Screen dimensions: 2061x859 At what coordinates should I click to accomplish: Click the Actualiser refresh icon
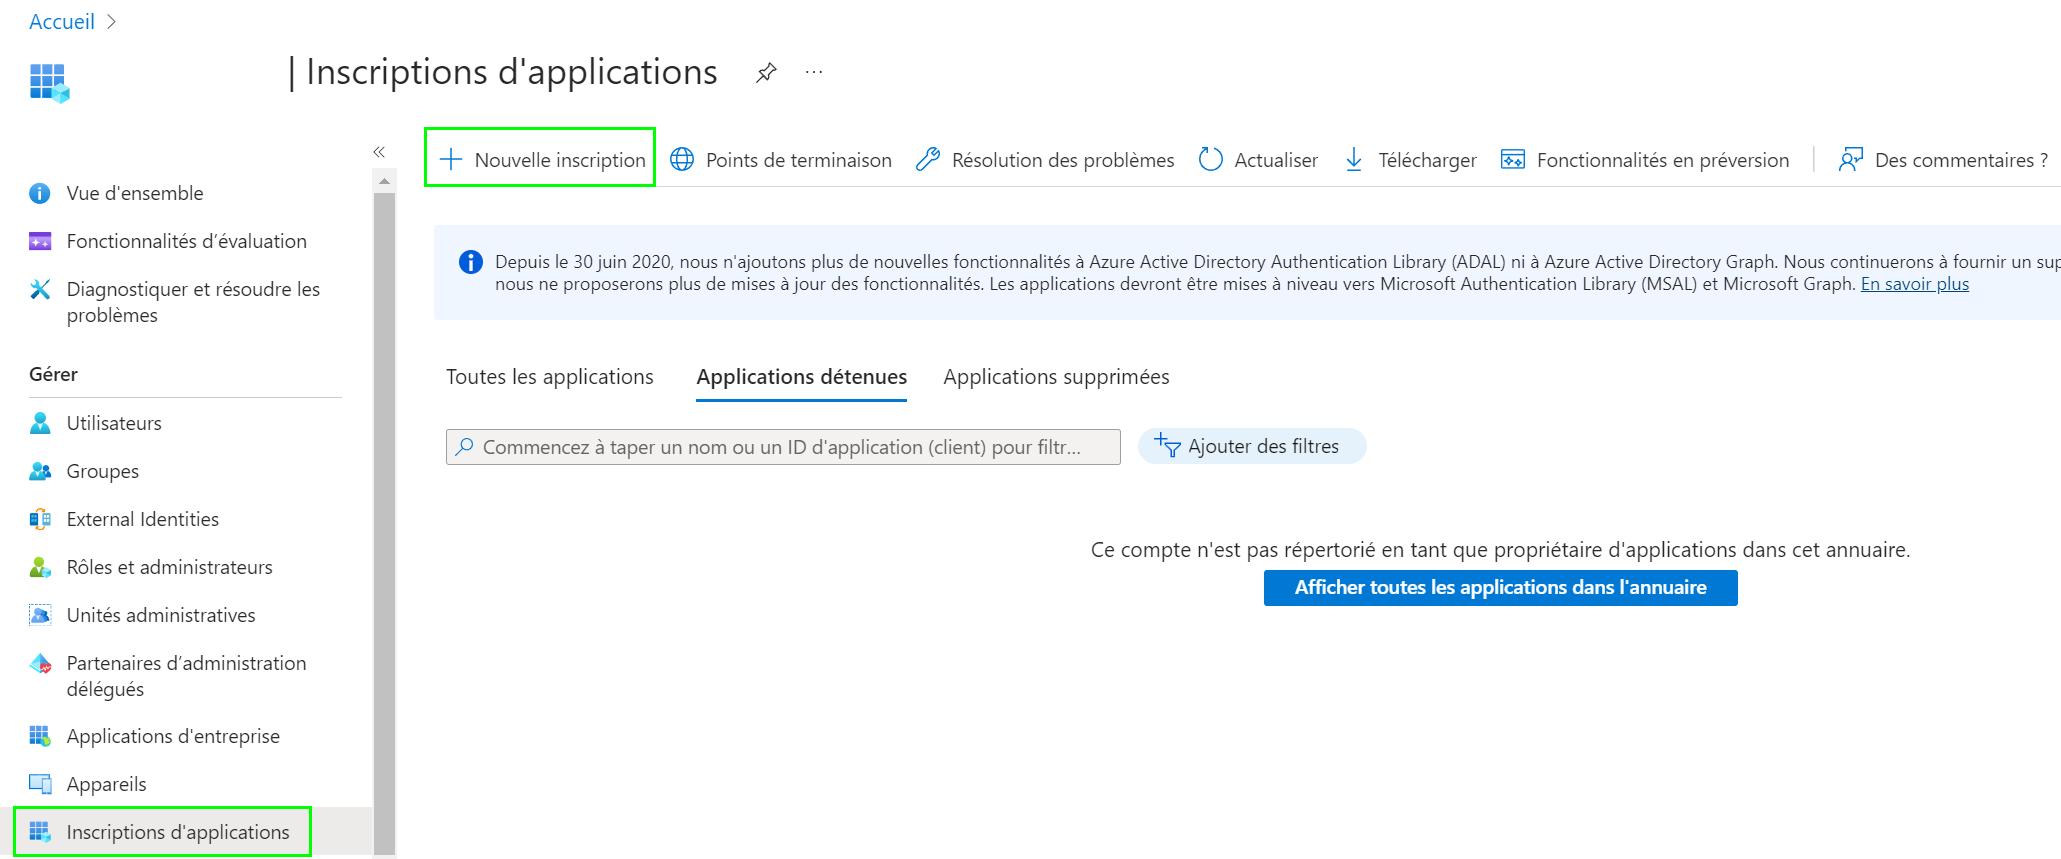click(x=1210, y=160)
